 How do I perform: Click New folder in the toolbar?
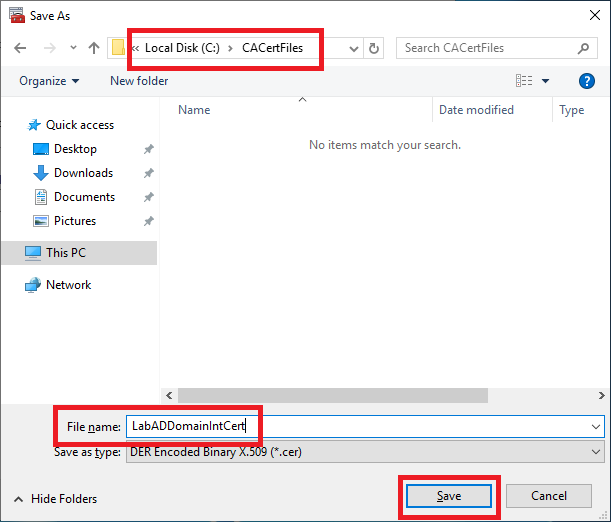click(139, 81)
